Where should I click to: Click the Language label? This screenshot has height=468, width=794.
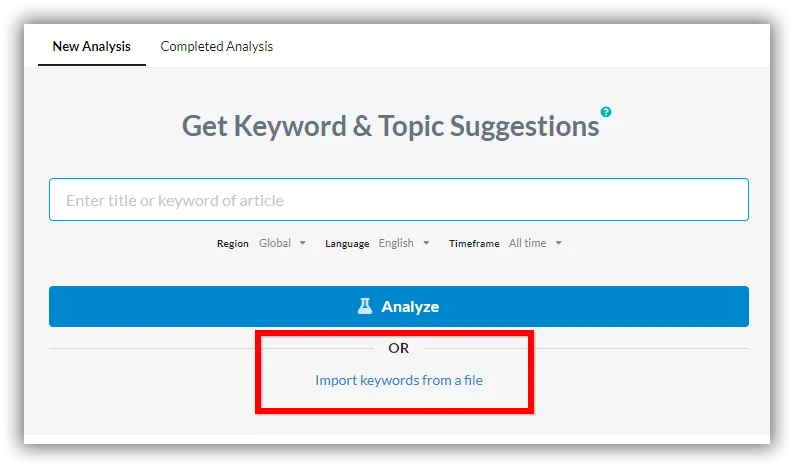[x=347, y=244]
